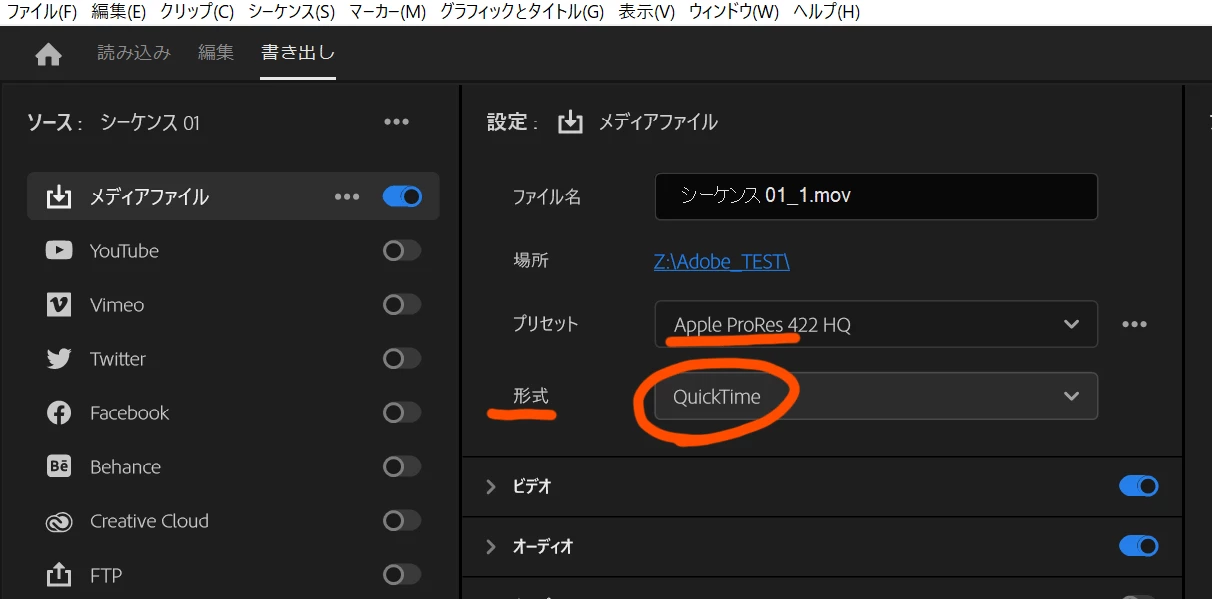Select the FTP destination label
1212x599 pixels.
[x=106, y=575]
